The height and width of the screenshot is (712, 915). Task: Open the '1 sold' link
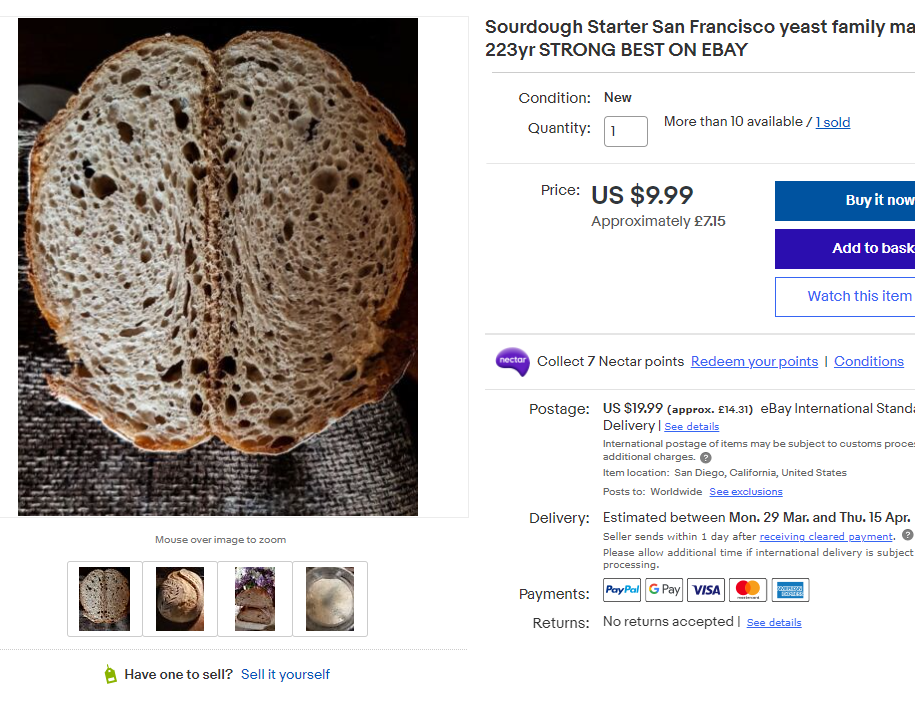(833, 122)
